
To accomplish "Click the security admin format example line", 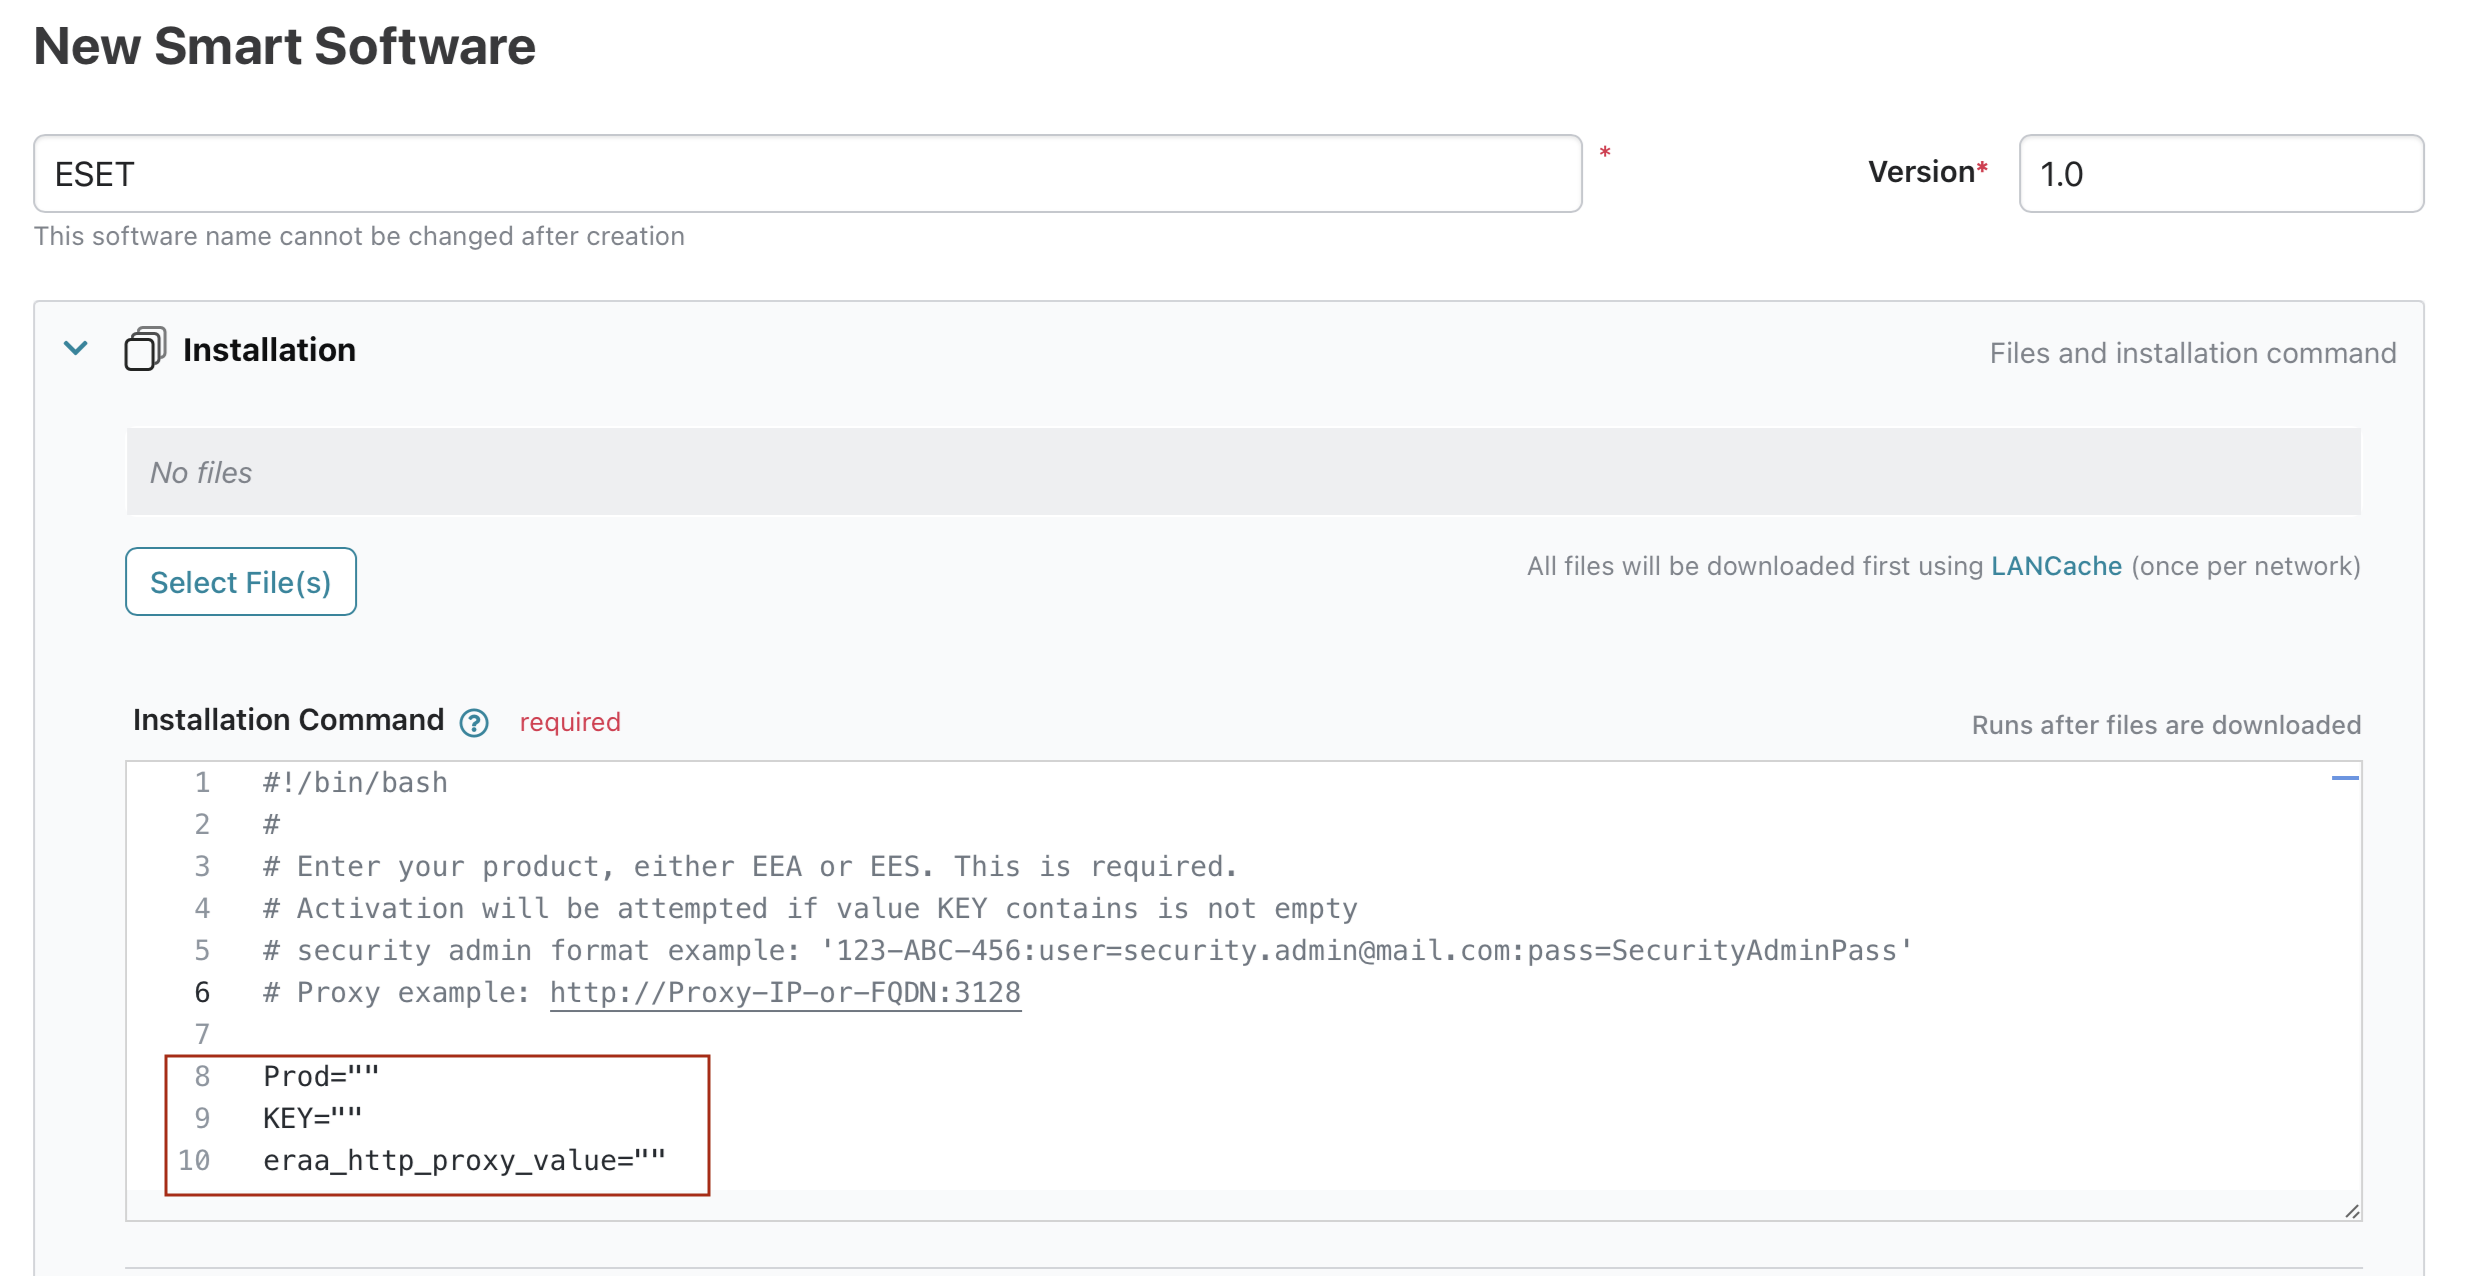I will coord(1087,950).
